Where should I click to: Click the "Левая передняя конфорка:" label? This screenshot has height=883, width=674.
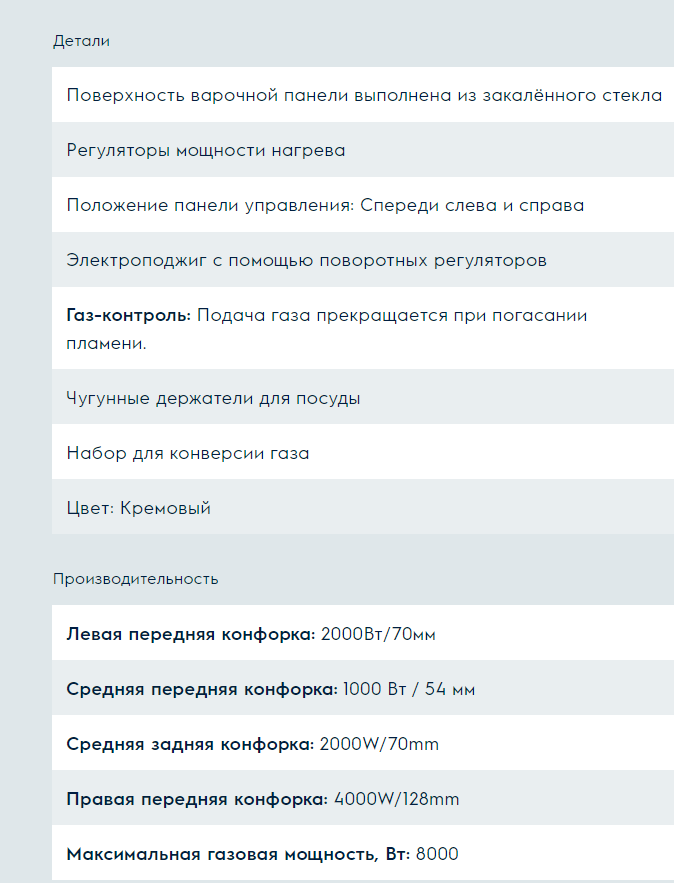[191, 634]
